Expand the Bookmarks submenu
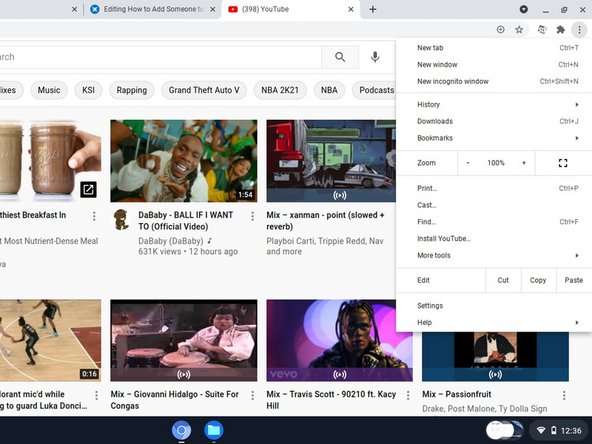Screen dimensions: 592x444 tap(494, 138)
